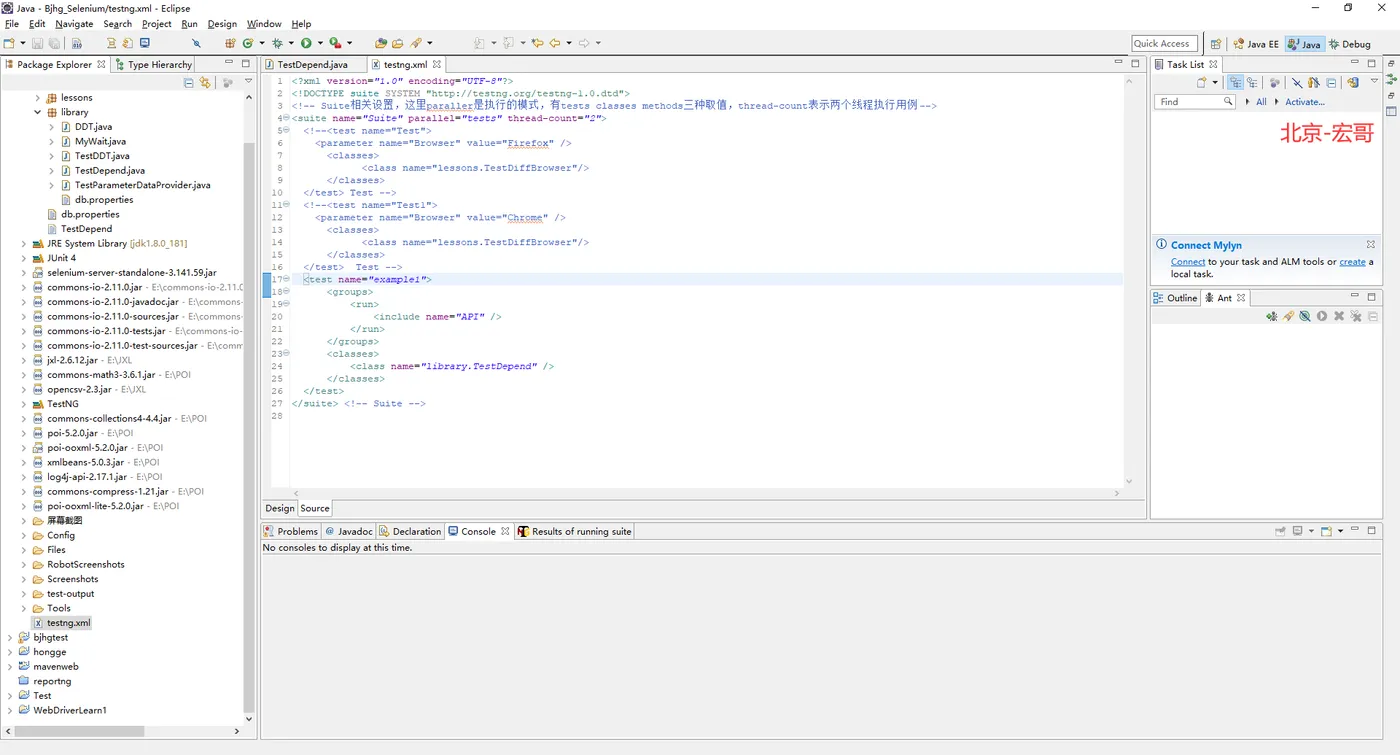Open Results of running suite tab

click(574, 531)
